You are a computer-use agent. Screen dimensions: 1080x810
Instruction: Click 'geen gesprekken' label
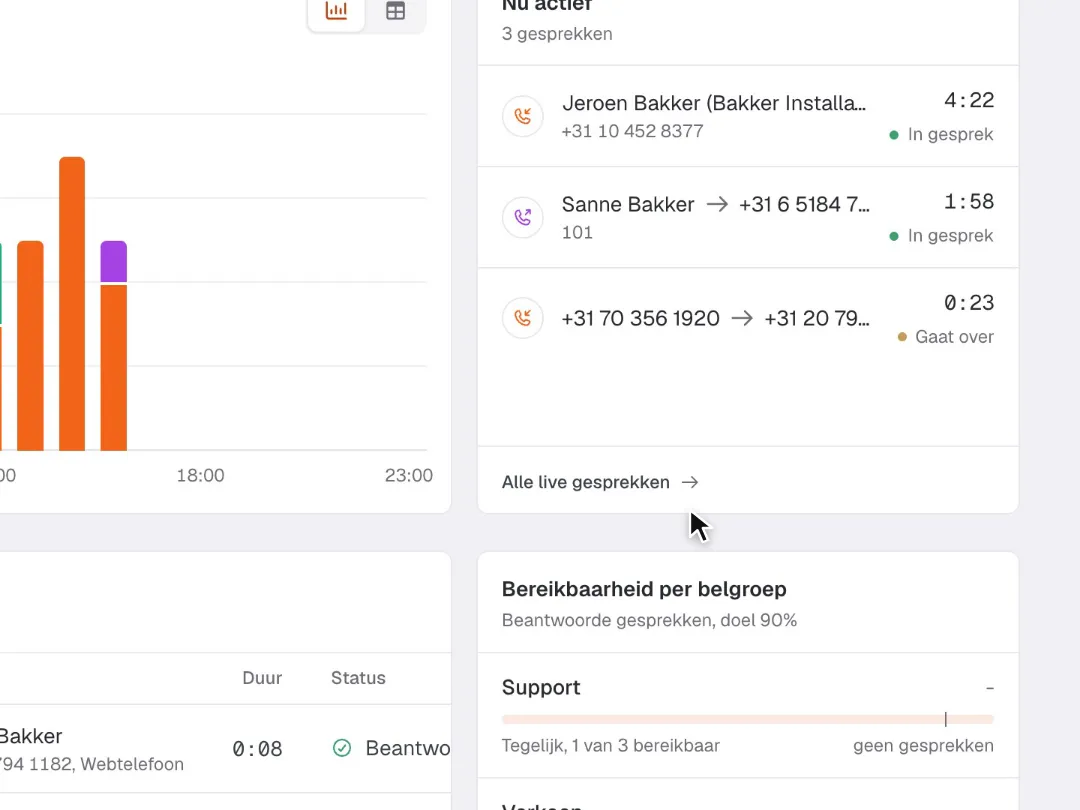click(924, 746)
